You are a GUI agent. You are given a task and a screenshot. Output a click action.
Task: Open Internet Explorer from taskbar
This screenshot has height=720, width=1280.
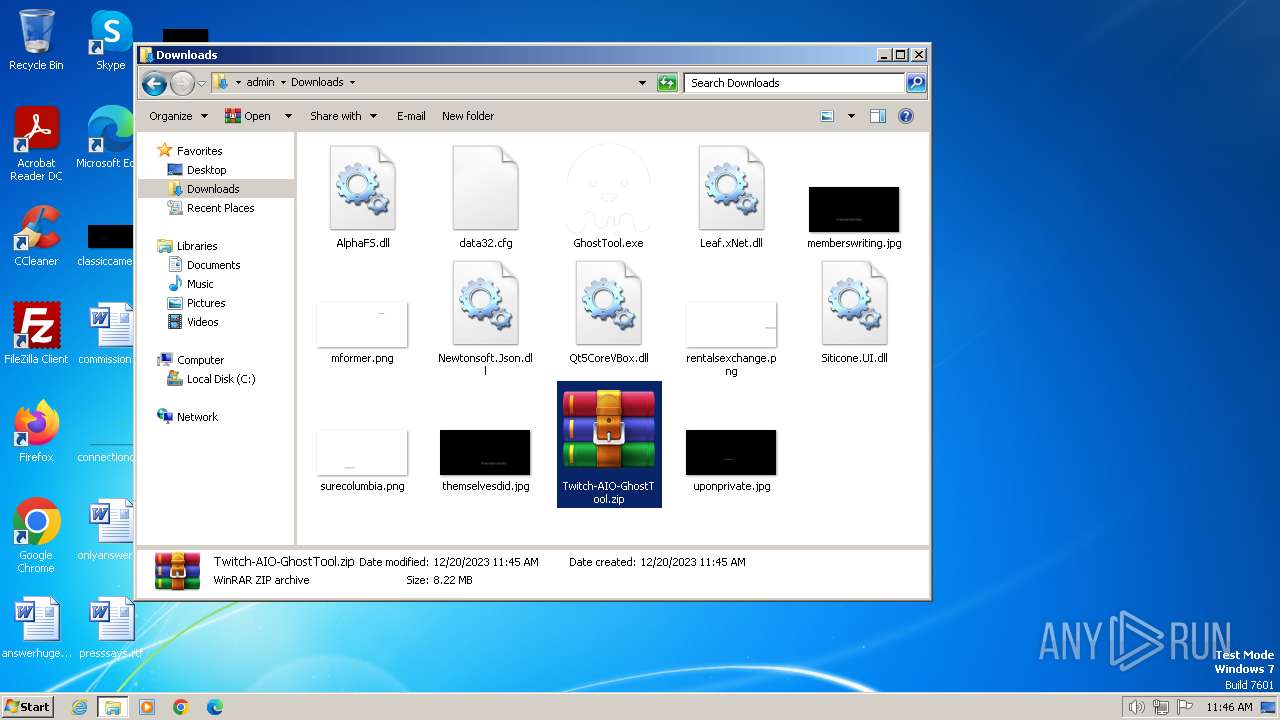[x=79, y=707]
